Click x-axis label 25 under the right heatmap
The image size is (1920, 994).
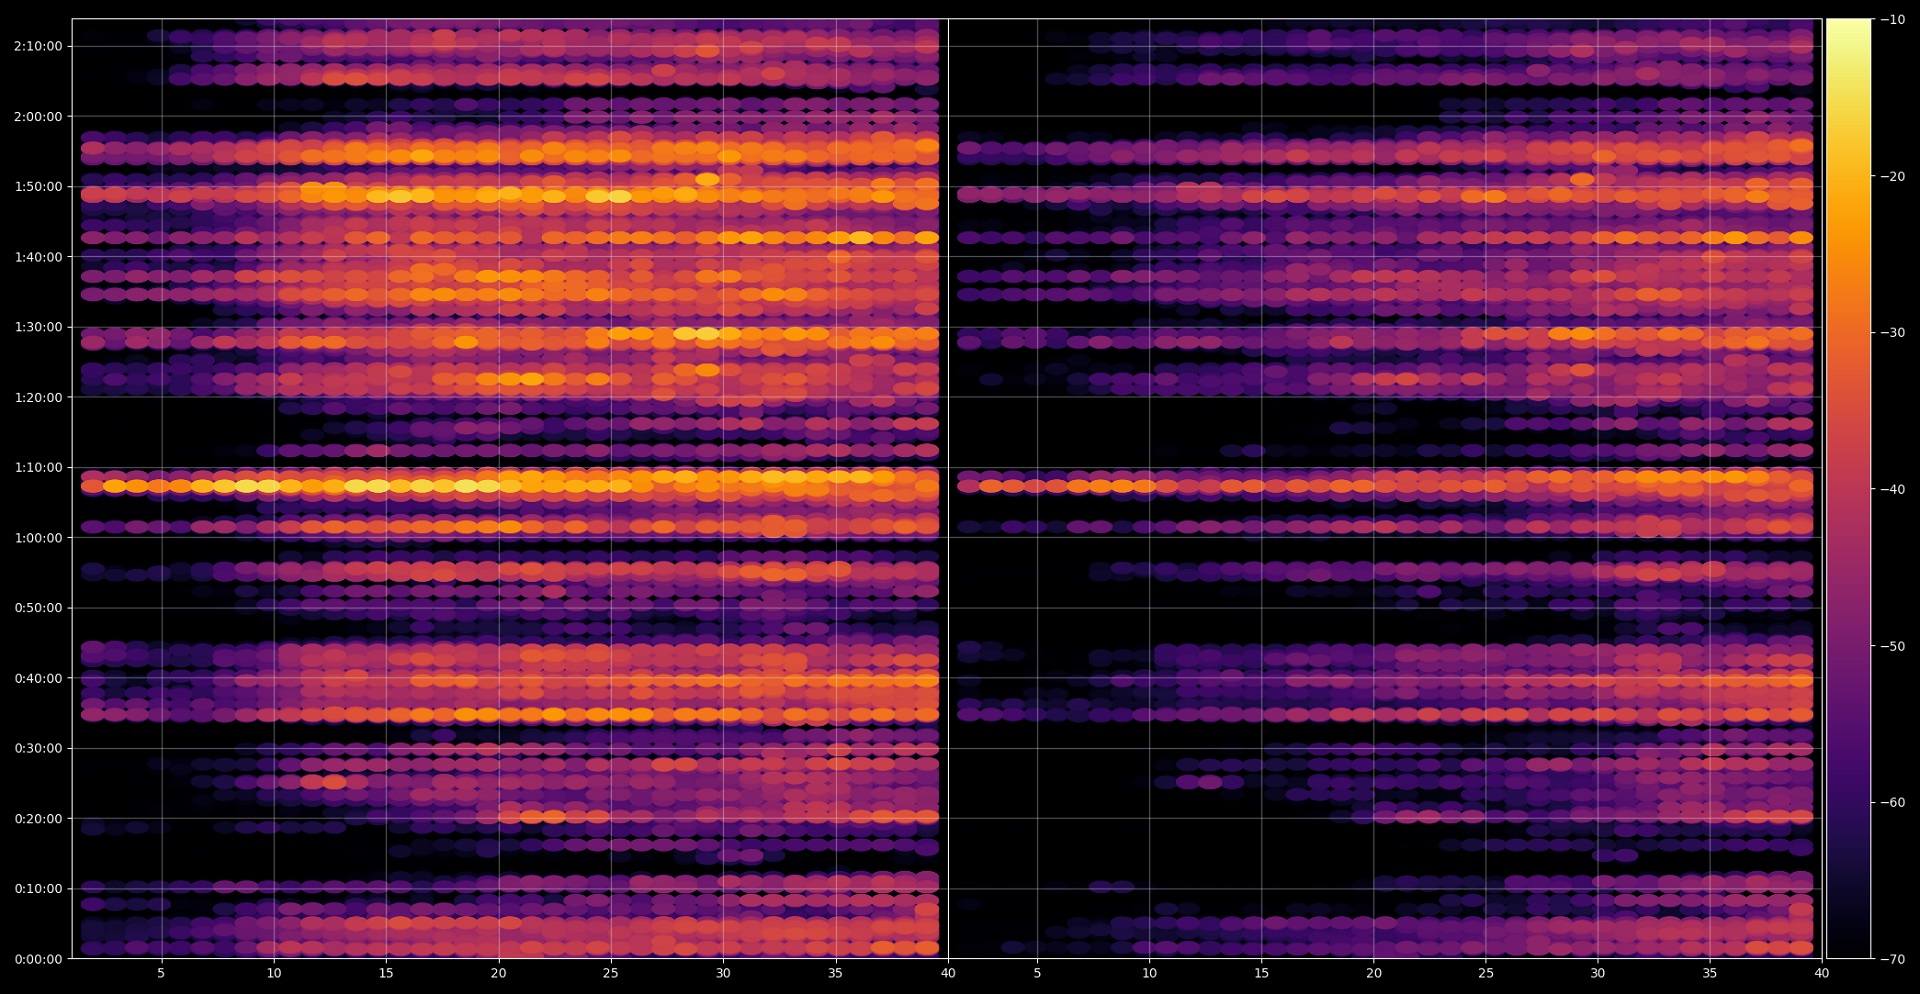coord(1486,973)
